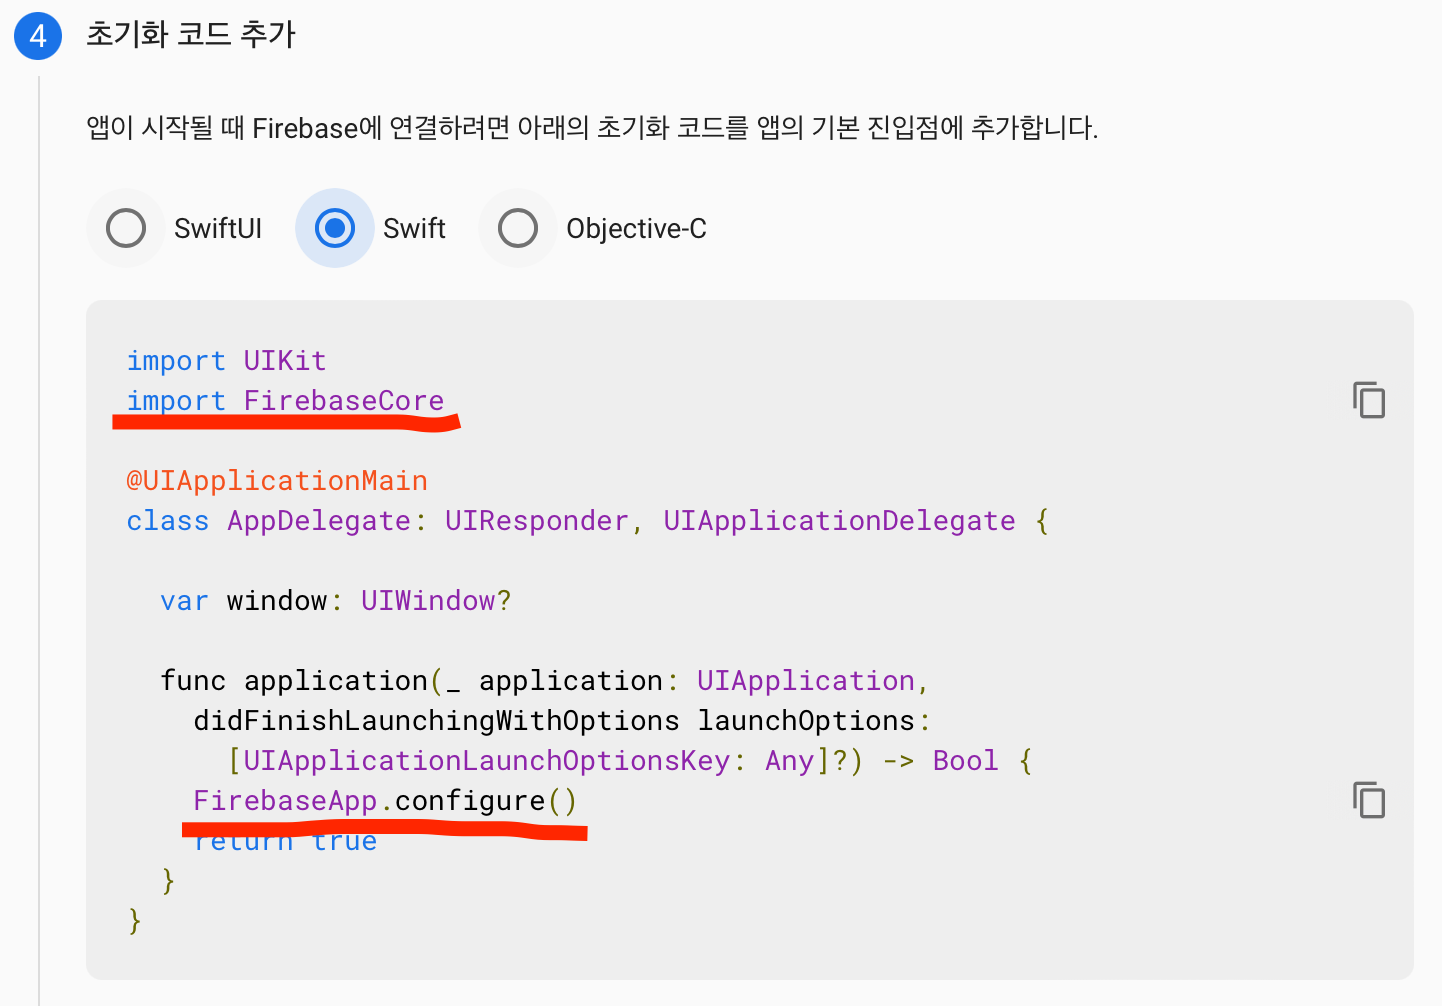Click the step heading "초기화 코드 추가"
Viewport: 1442px width, 1006px height.
(x=191, y=35)
